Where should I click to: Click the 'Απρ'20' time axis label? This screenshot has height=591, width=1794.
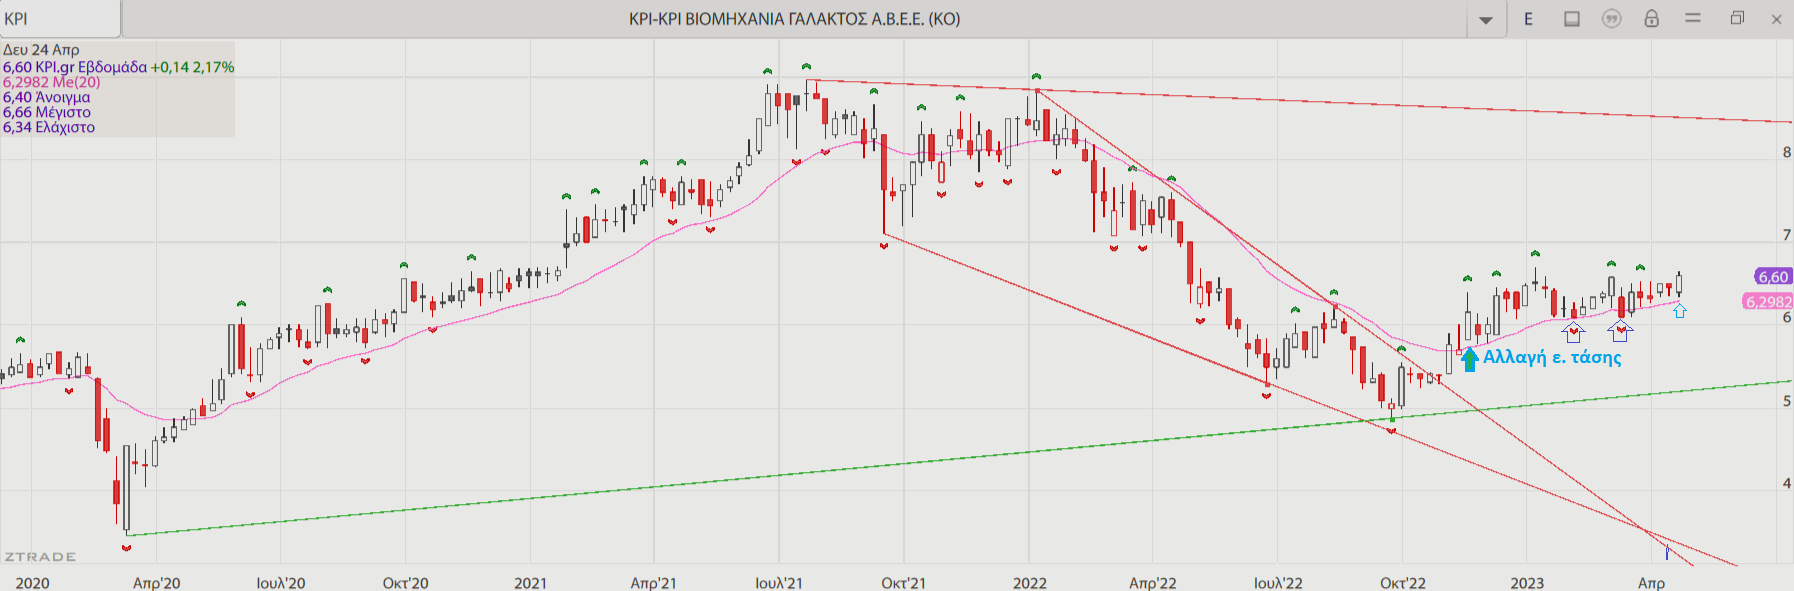[157, 582]
